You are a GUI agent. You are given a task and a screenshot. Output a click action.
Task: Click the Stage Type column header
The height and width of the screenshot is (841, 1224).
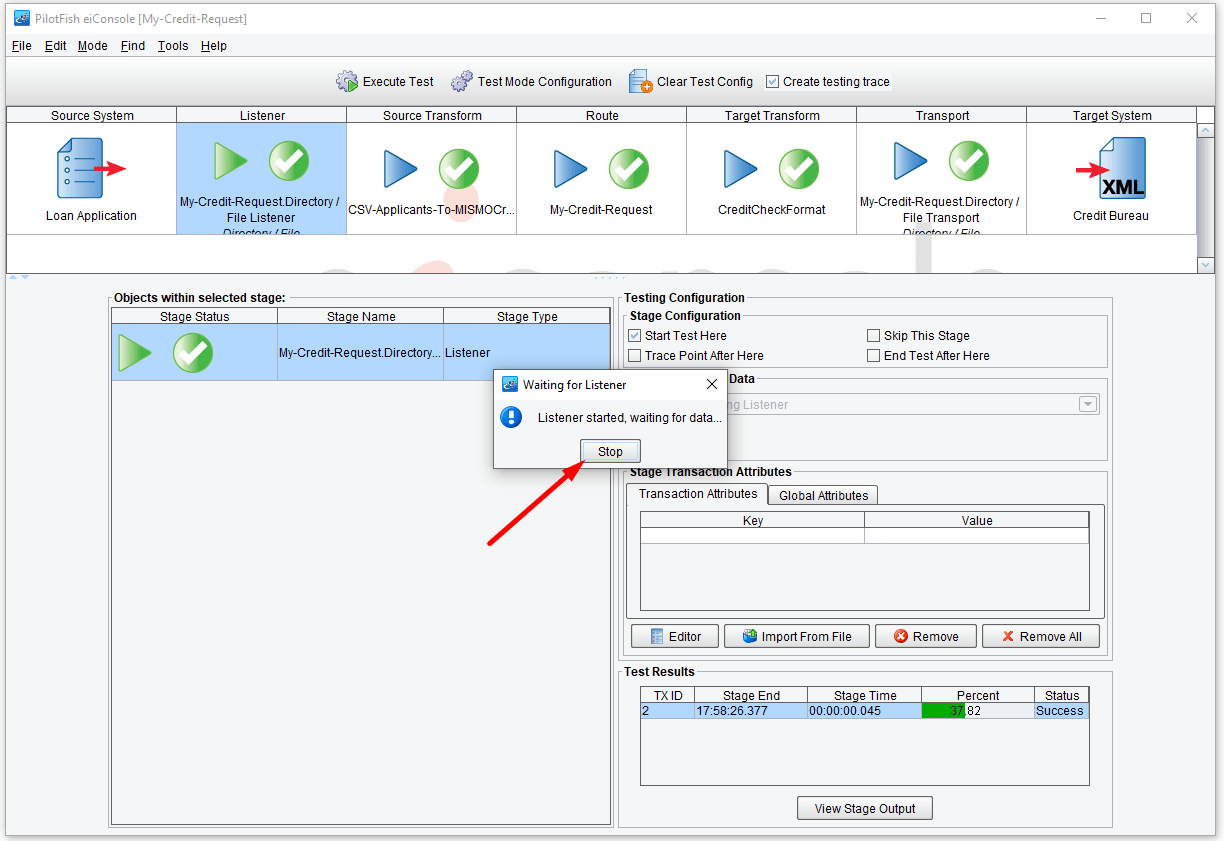(527, 316)
